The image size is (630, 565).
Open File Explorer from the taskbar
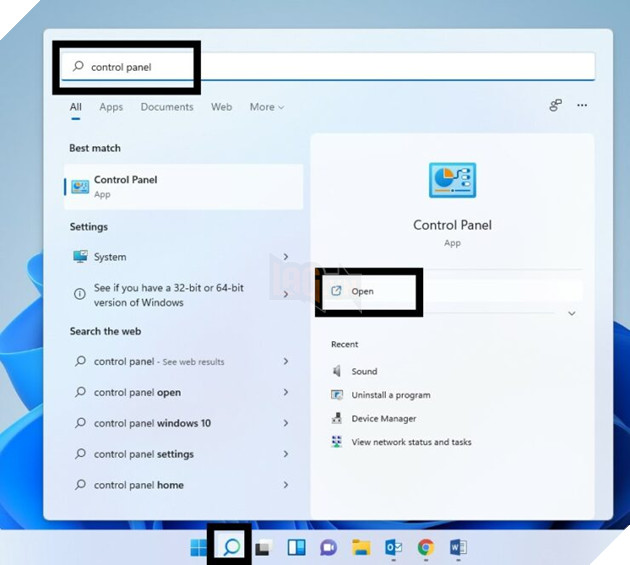point(361,547)
